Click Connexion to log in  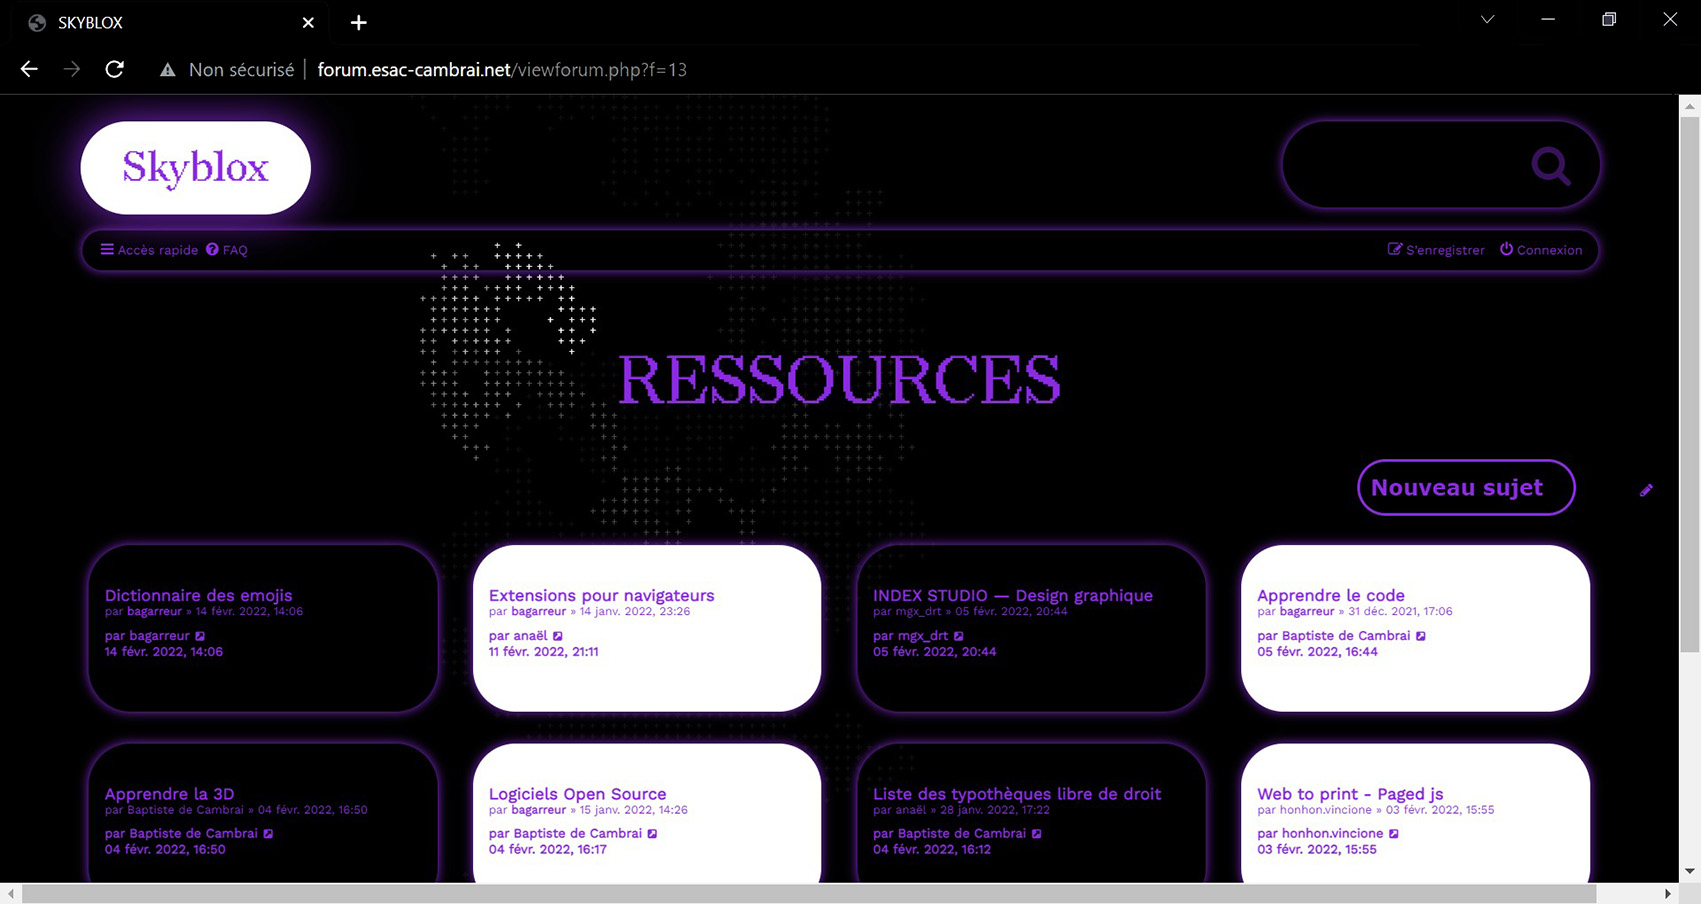(1541, 250)
